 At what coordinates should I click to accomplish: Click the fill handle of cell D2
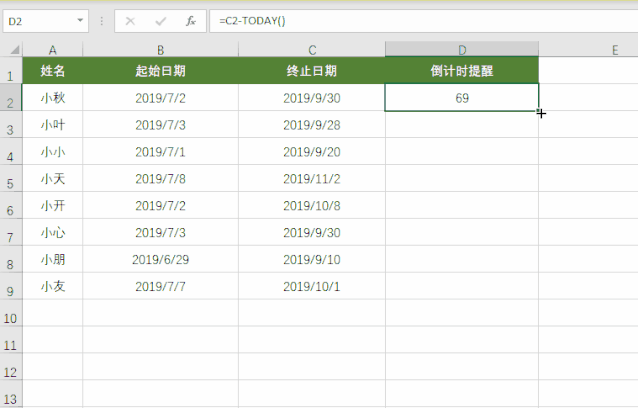coord(539,111)
